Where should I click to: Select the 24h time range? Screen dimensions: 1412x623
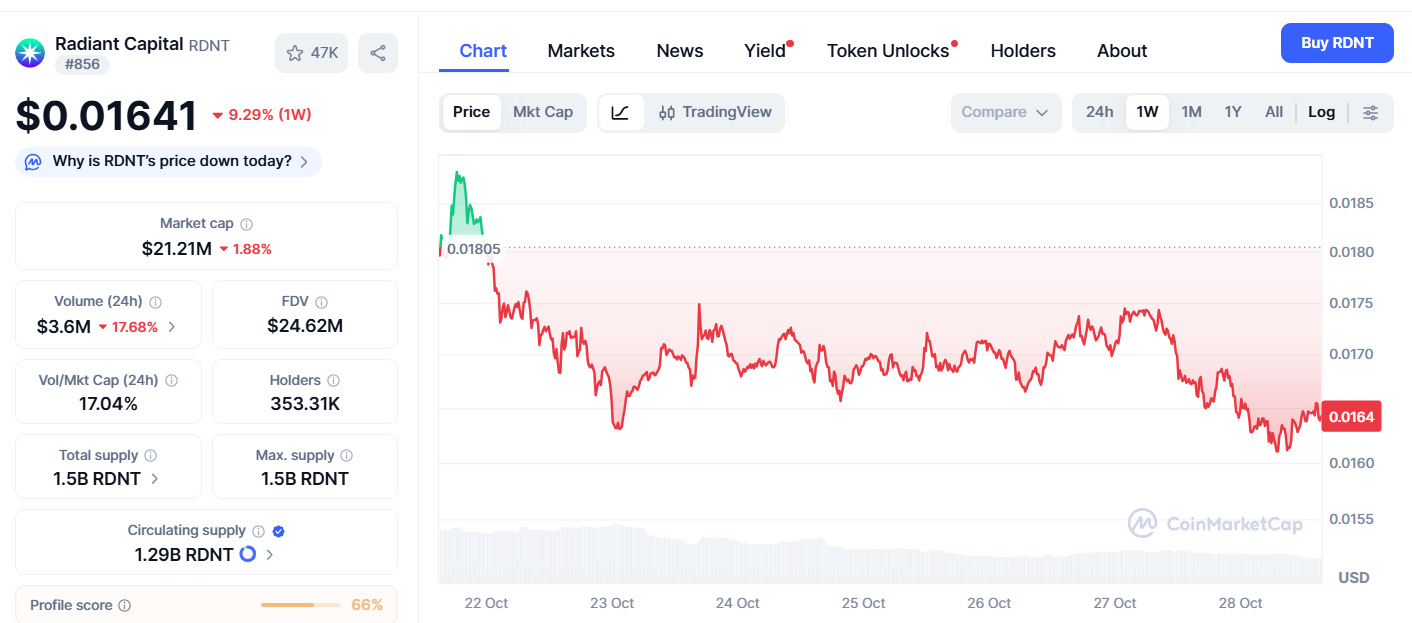1099,112
